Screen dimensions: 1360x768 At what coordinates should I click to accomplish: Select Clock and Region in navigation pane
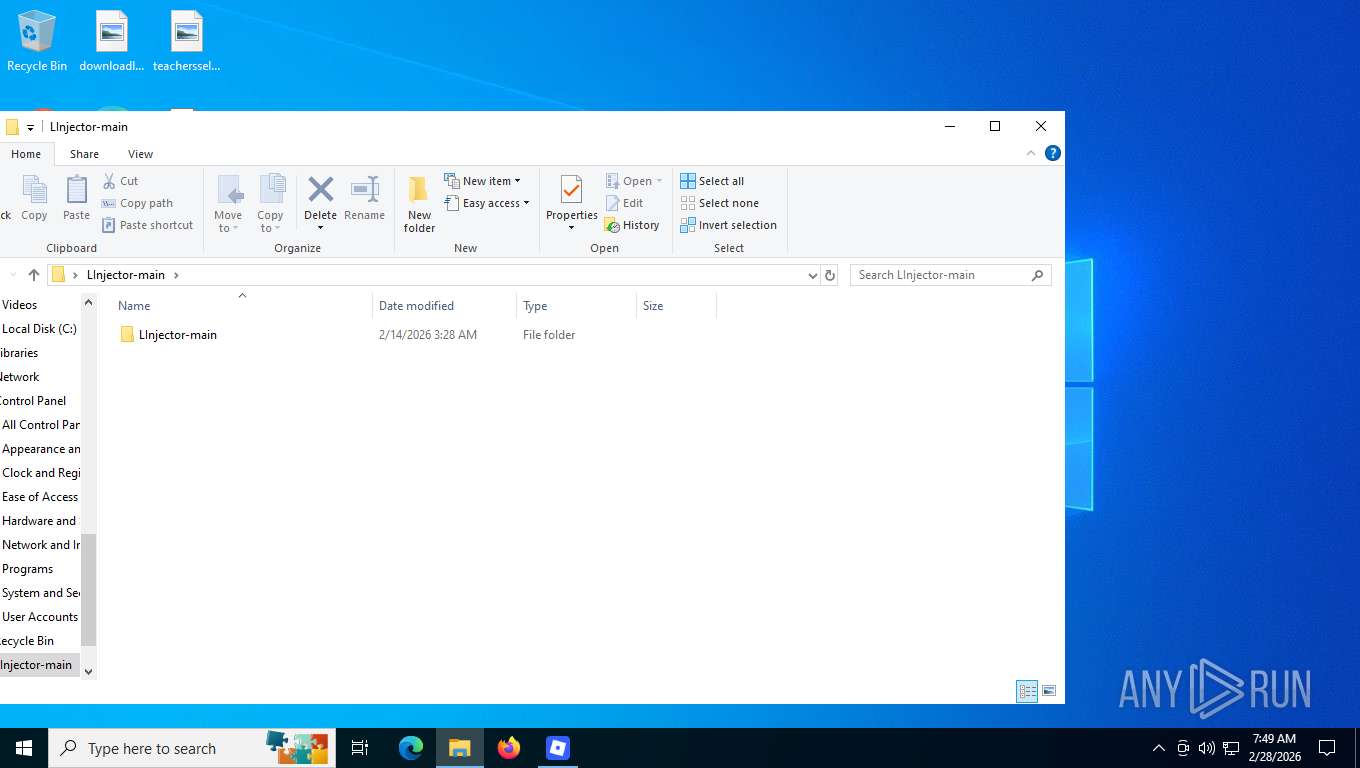tap(40, 473)
